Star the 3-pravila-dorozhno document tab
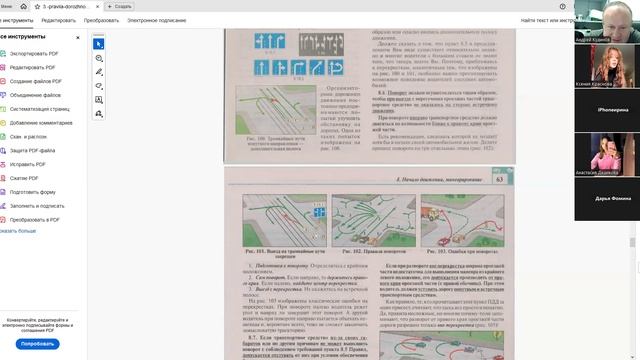Viewport: 640px width, 360px height. pyautogui.click(x=37, y=7)
